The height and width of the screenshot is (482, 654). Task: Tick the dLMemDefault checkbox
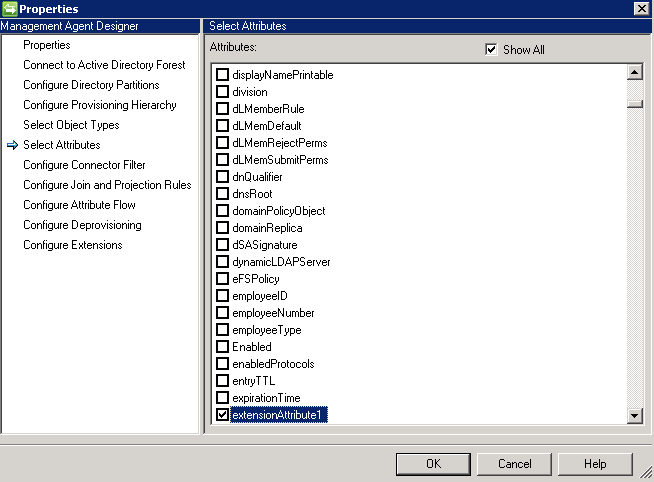pyautogui.click(x=222, y=126)
